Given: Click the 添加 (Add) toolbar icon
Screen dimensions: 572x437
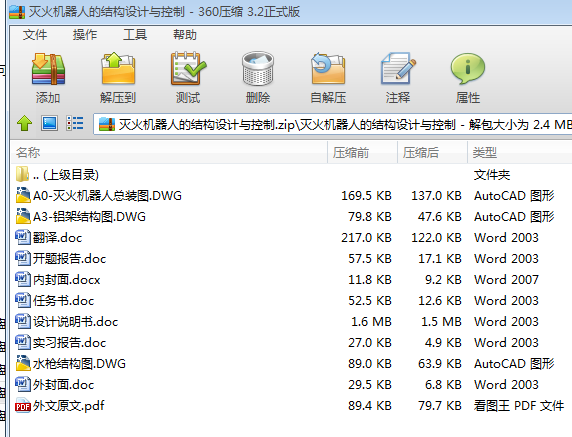Looking at the screenshot, I should click(x=48, y=69).
